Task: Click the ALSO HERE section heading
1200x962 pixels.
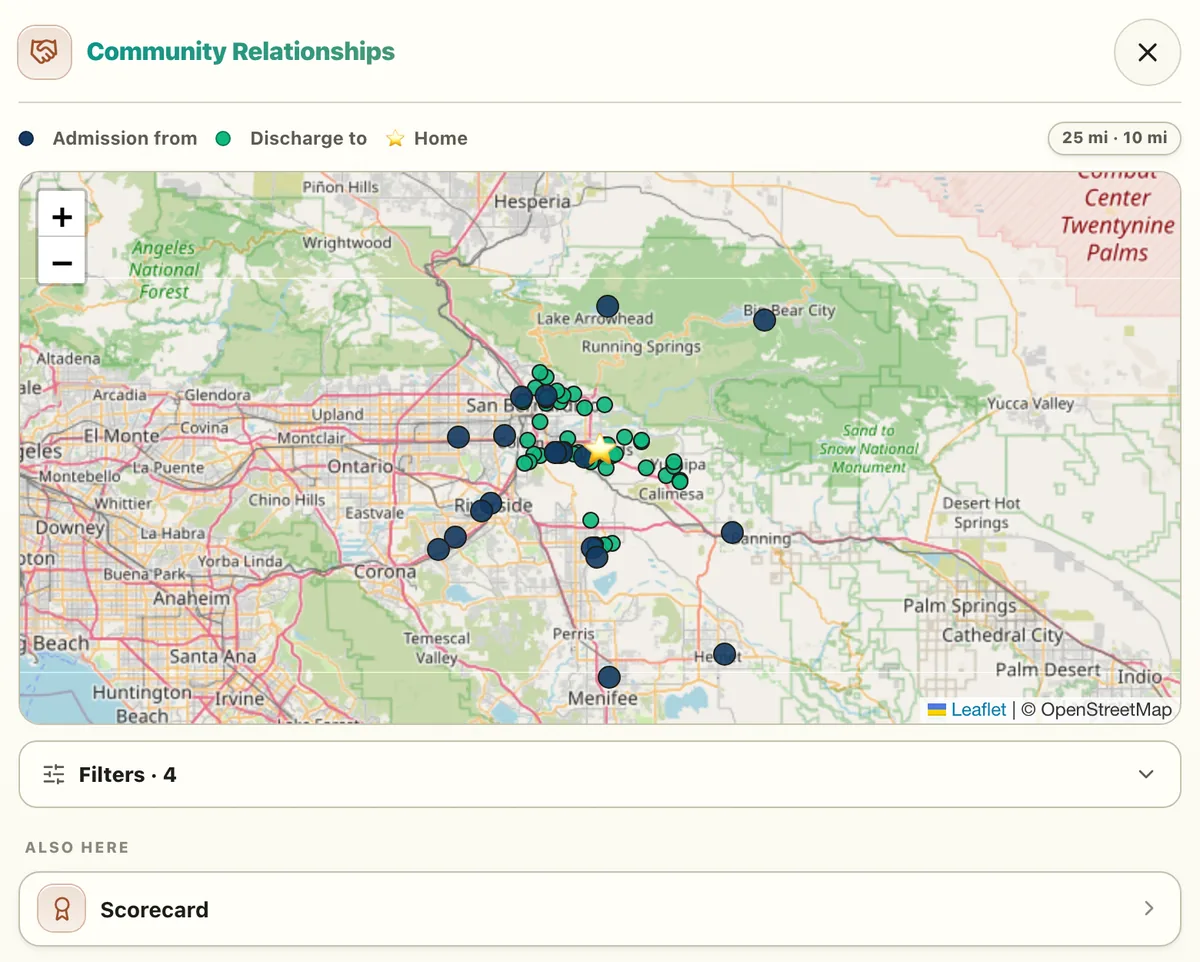Action: pyautogui.click(x=77, y=847)
